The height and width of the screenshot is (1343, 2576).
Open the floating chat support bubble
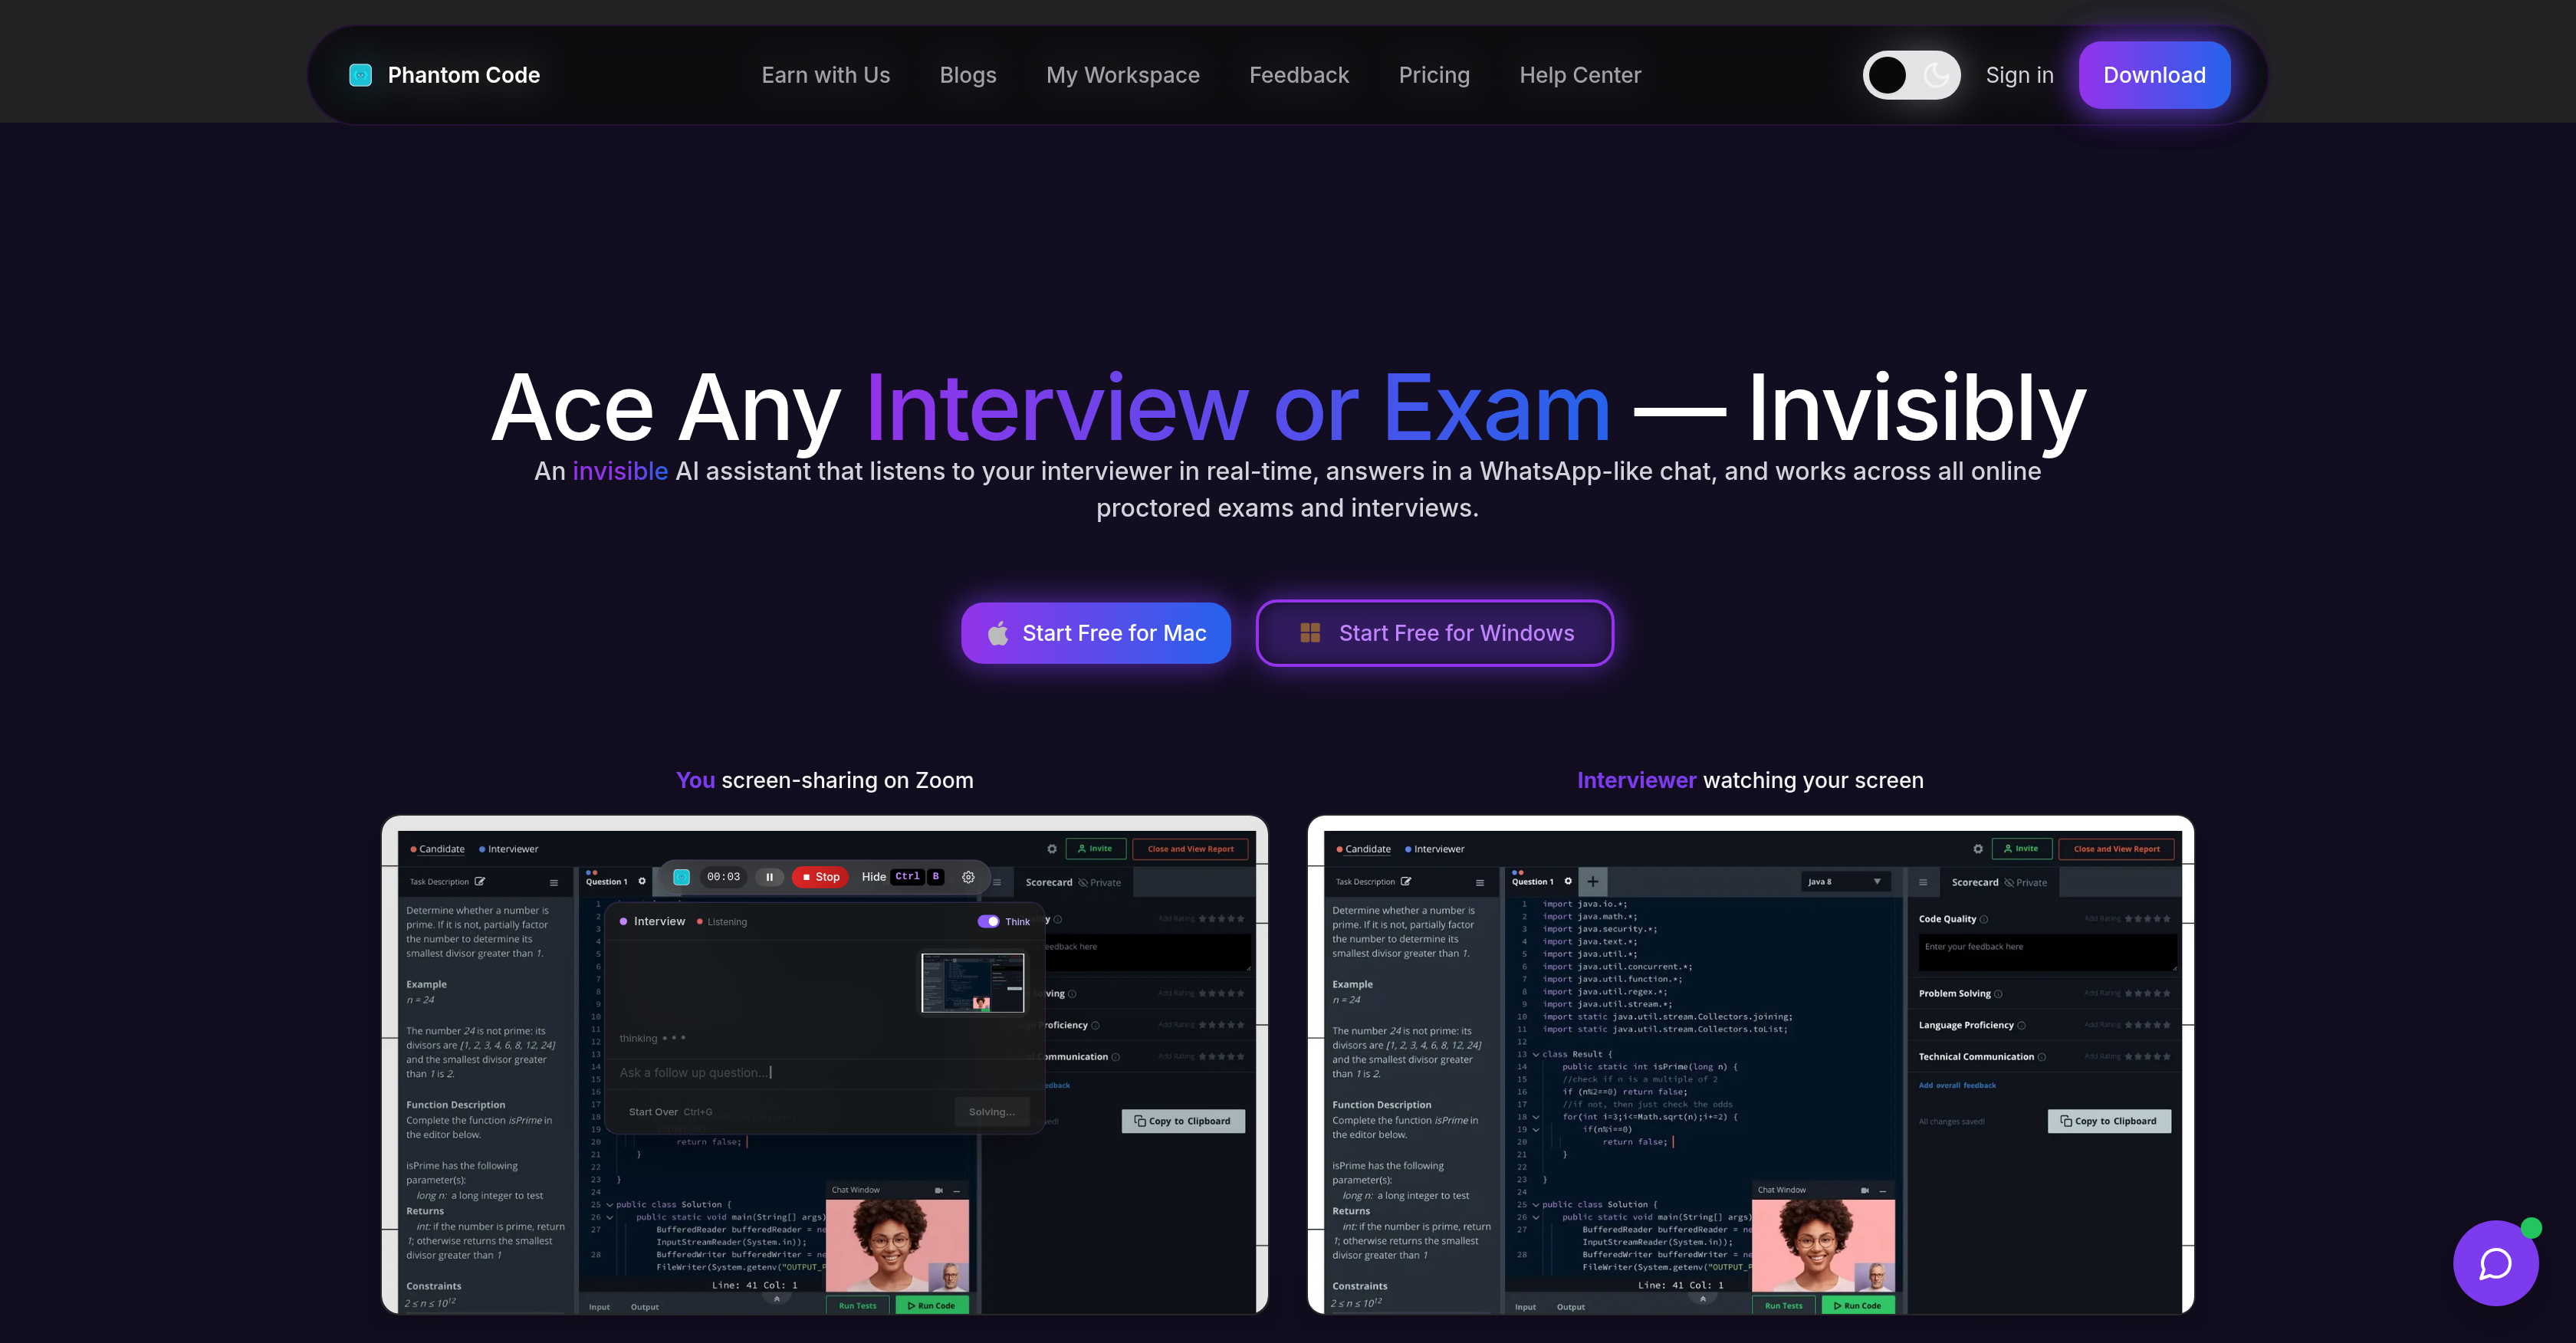[2495, 1263]
